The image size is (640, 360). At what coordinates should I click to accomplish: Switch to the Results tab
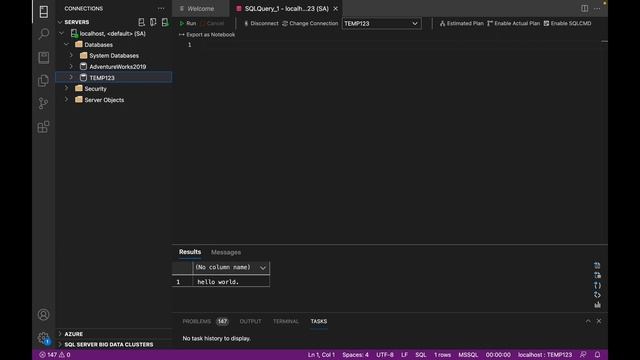pos(190,252)
